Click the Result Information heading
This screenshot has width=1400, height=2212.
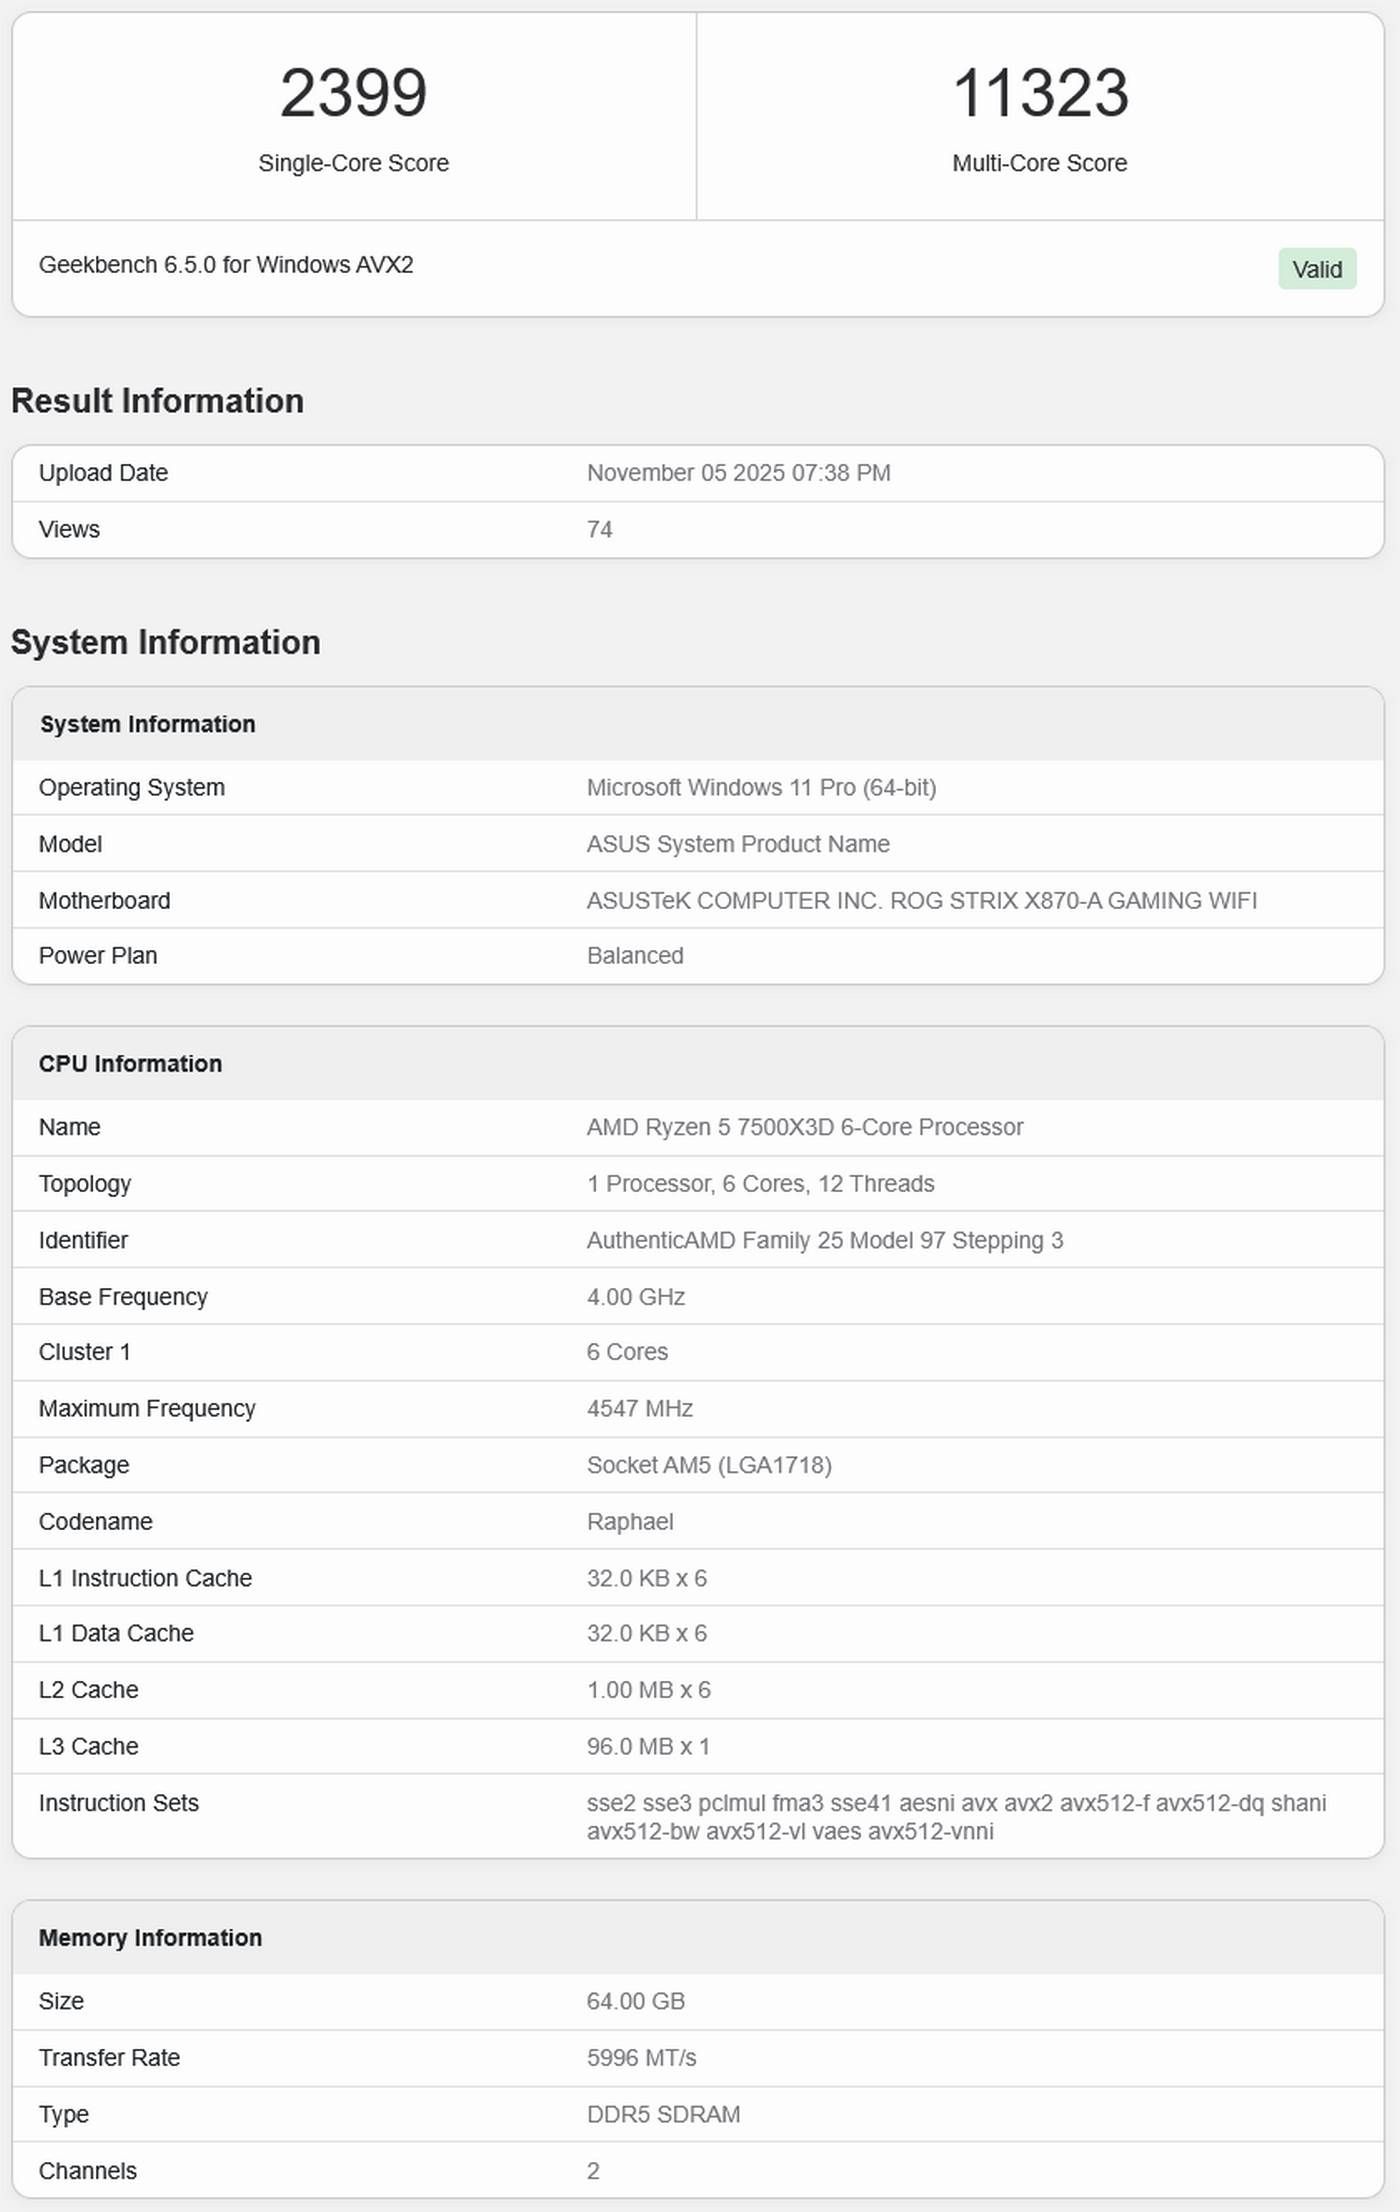click(x=157, y=401)
